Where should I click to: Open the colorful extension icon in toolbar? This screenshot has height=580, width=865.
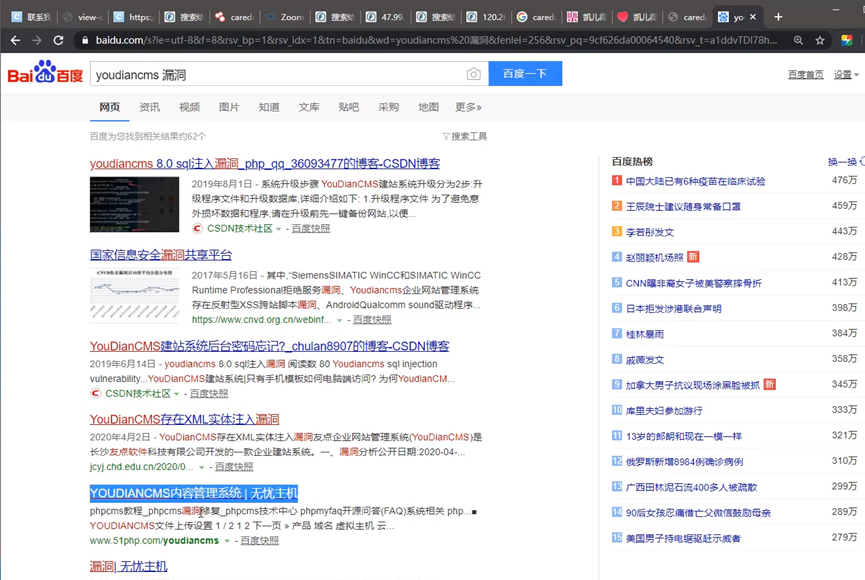pyautogui.click(x=846, y=40)
